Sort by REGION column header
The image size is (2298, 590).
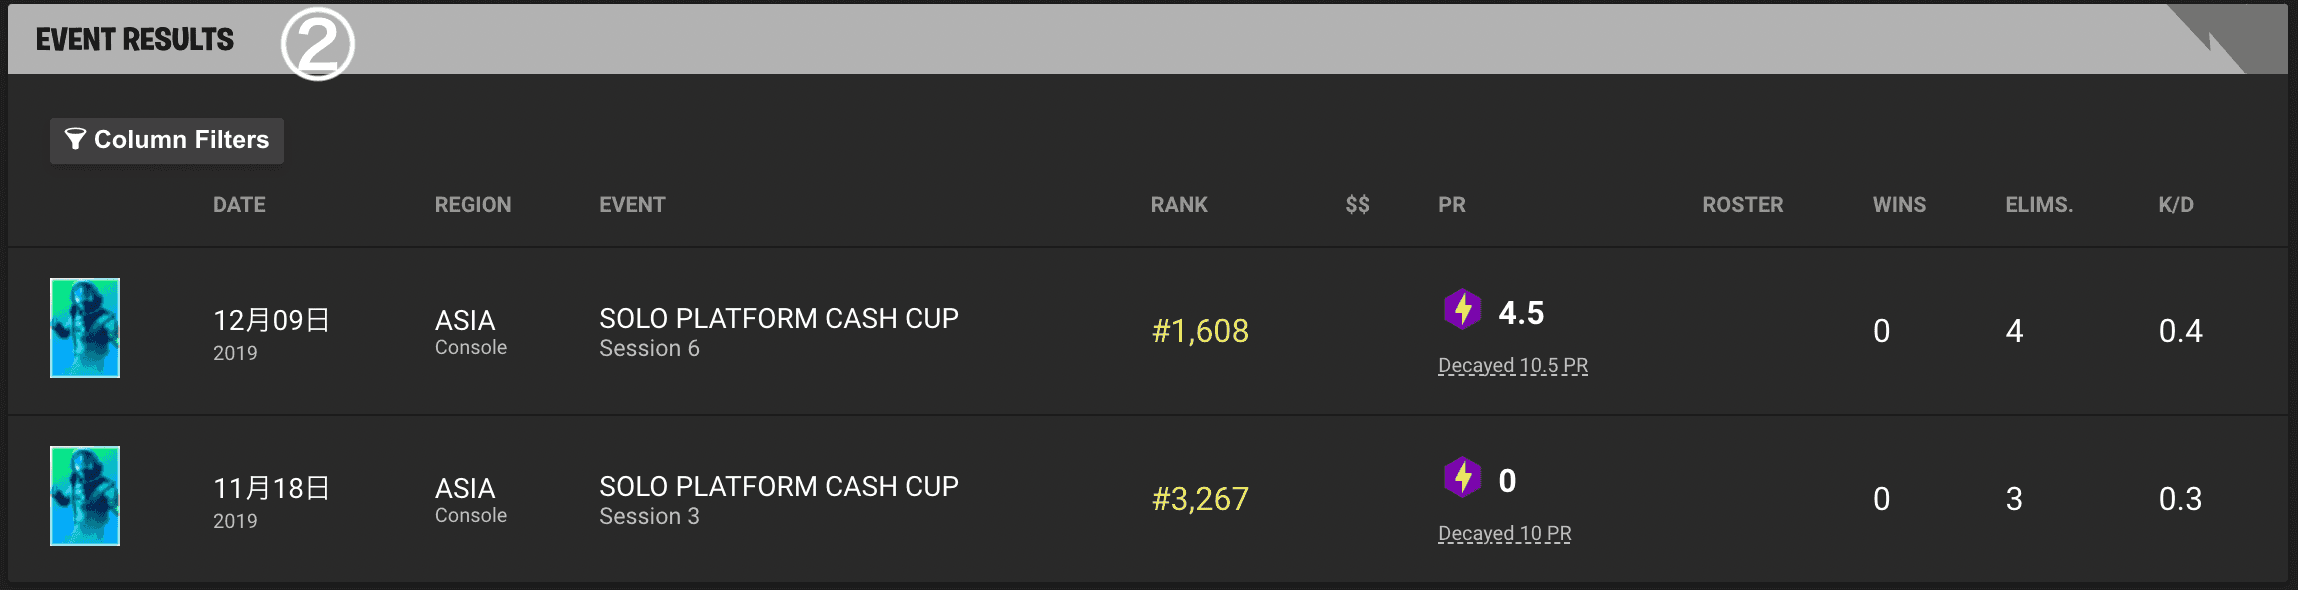pyautogui.click(x=473, y=205)
